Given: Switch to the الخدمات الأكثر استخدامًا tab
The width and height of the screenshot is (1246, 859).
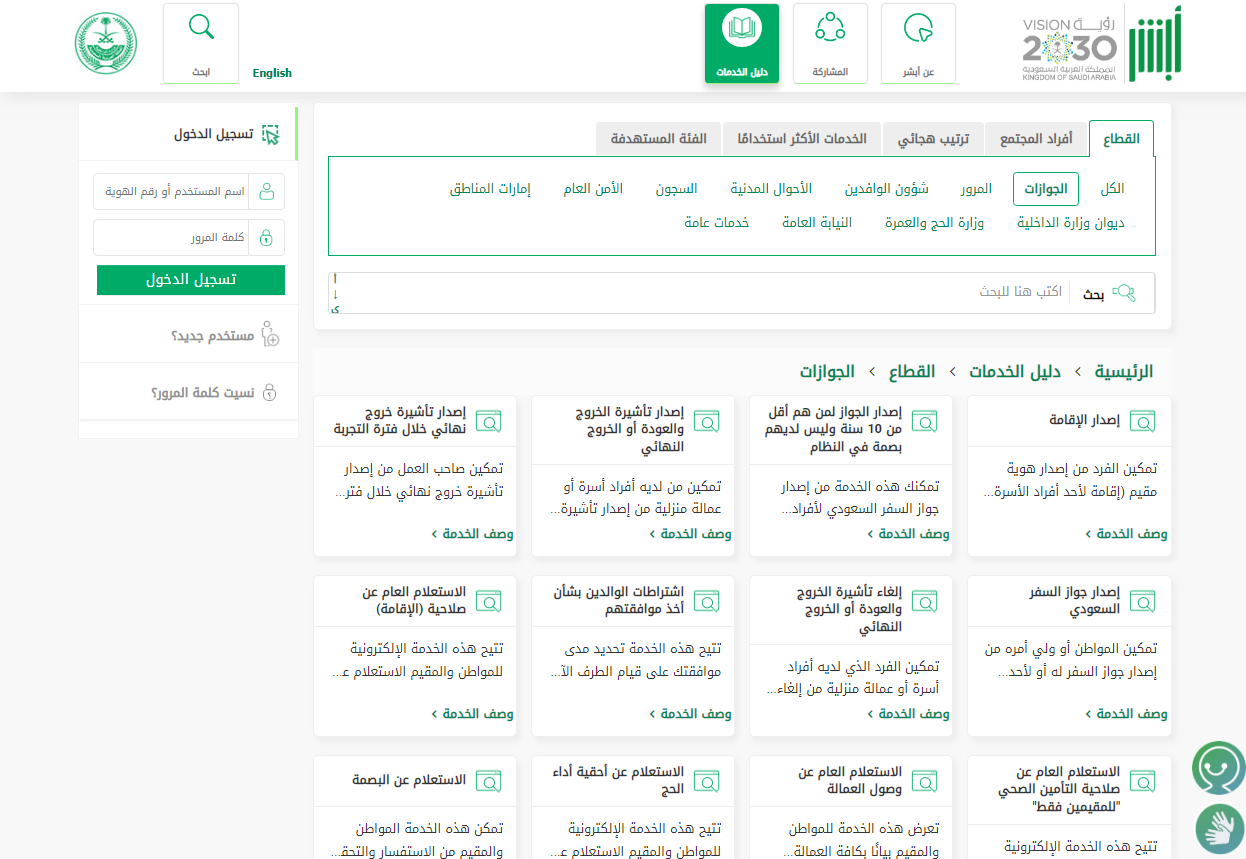Looking at the screenshot, I should [802, 139].
